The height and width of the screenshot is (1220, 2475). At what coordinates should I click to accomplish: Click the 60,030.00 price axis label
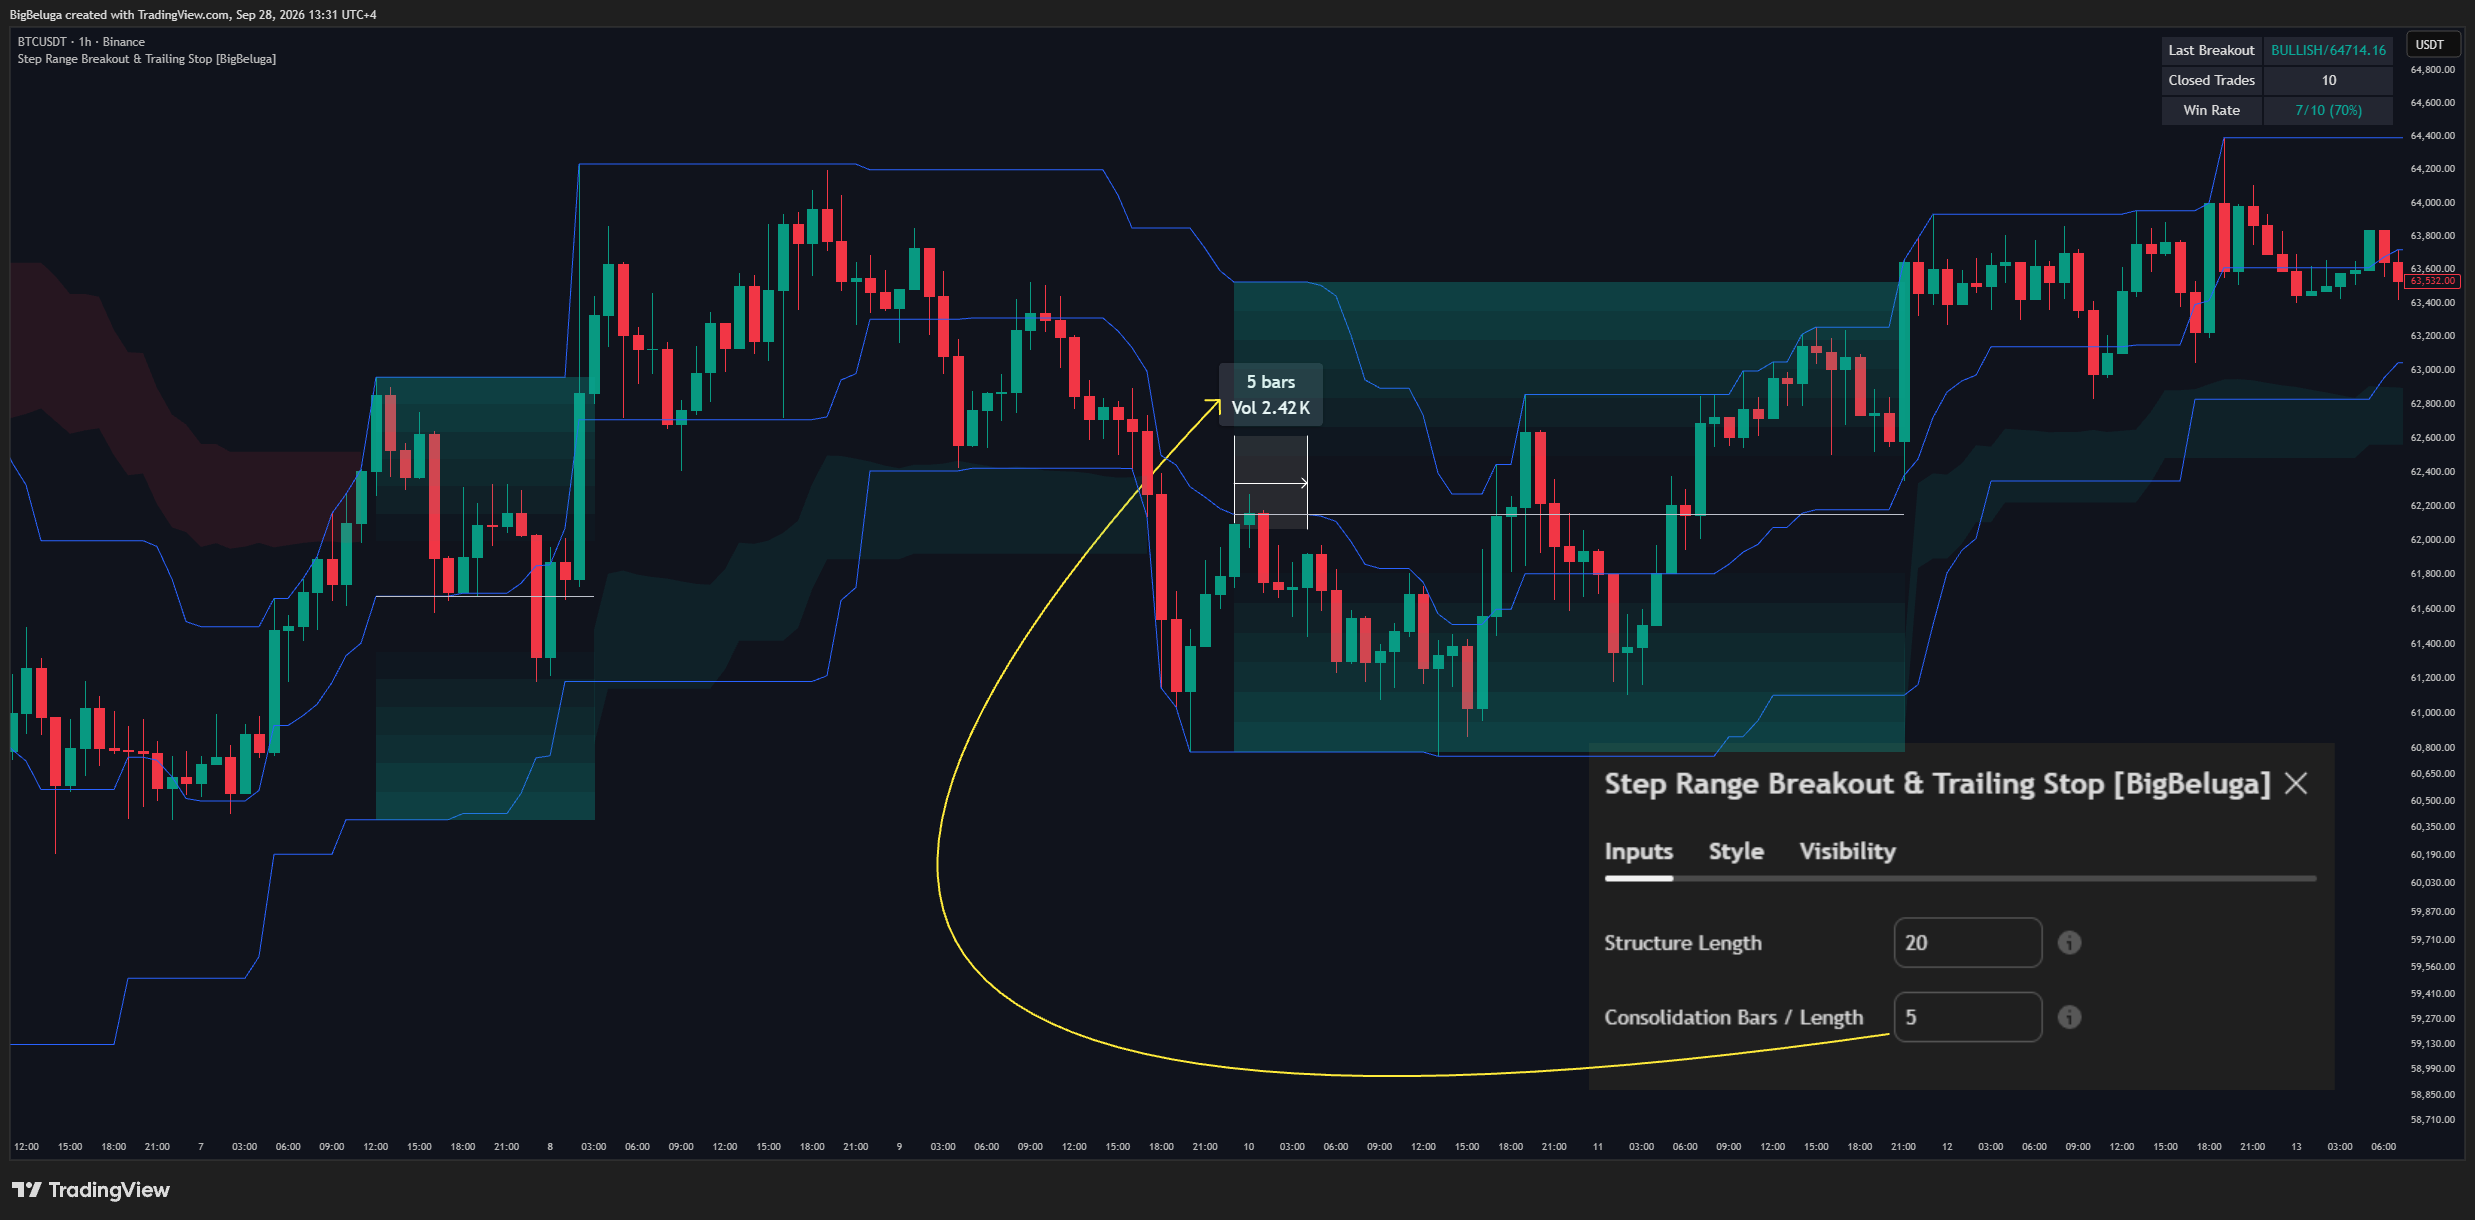pos(2432,883)
